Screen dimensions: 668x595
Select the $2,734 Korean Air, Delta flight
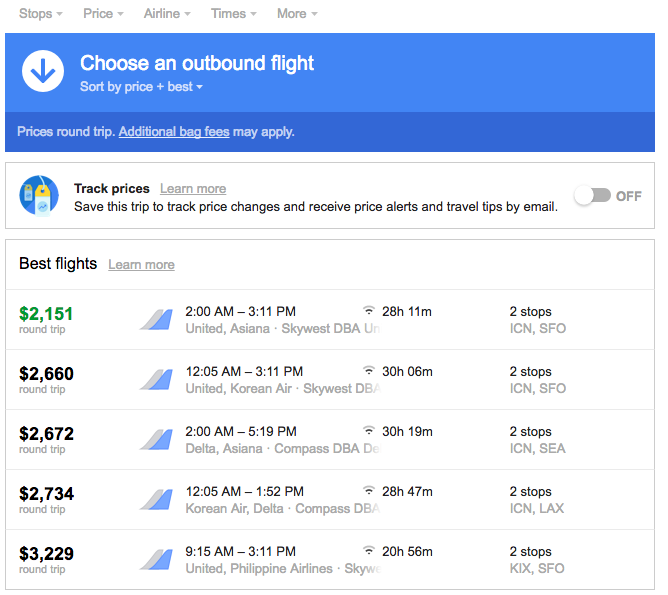[x=330, y=500]
